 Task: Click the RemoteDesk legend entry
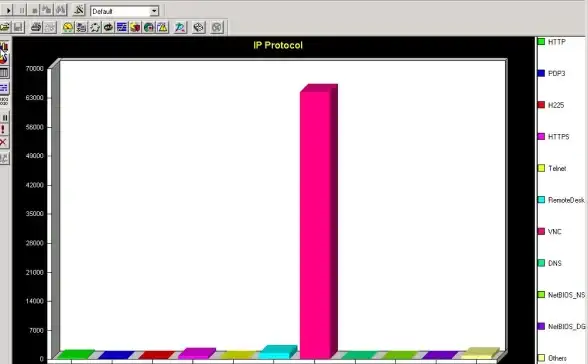(561, 200)
